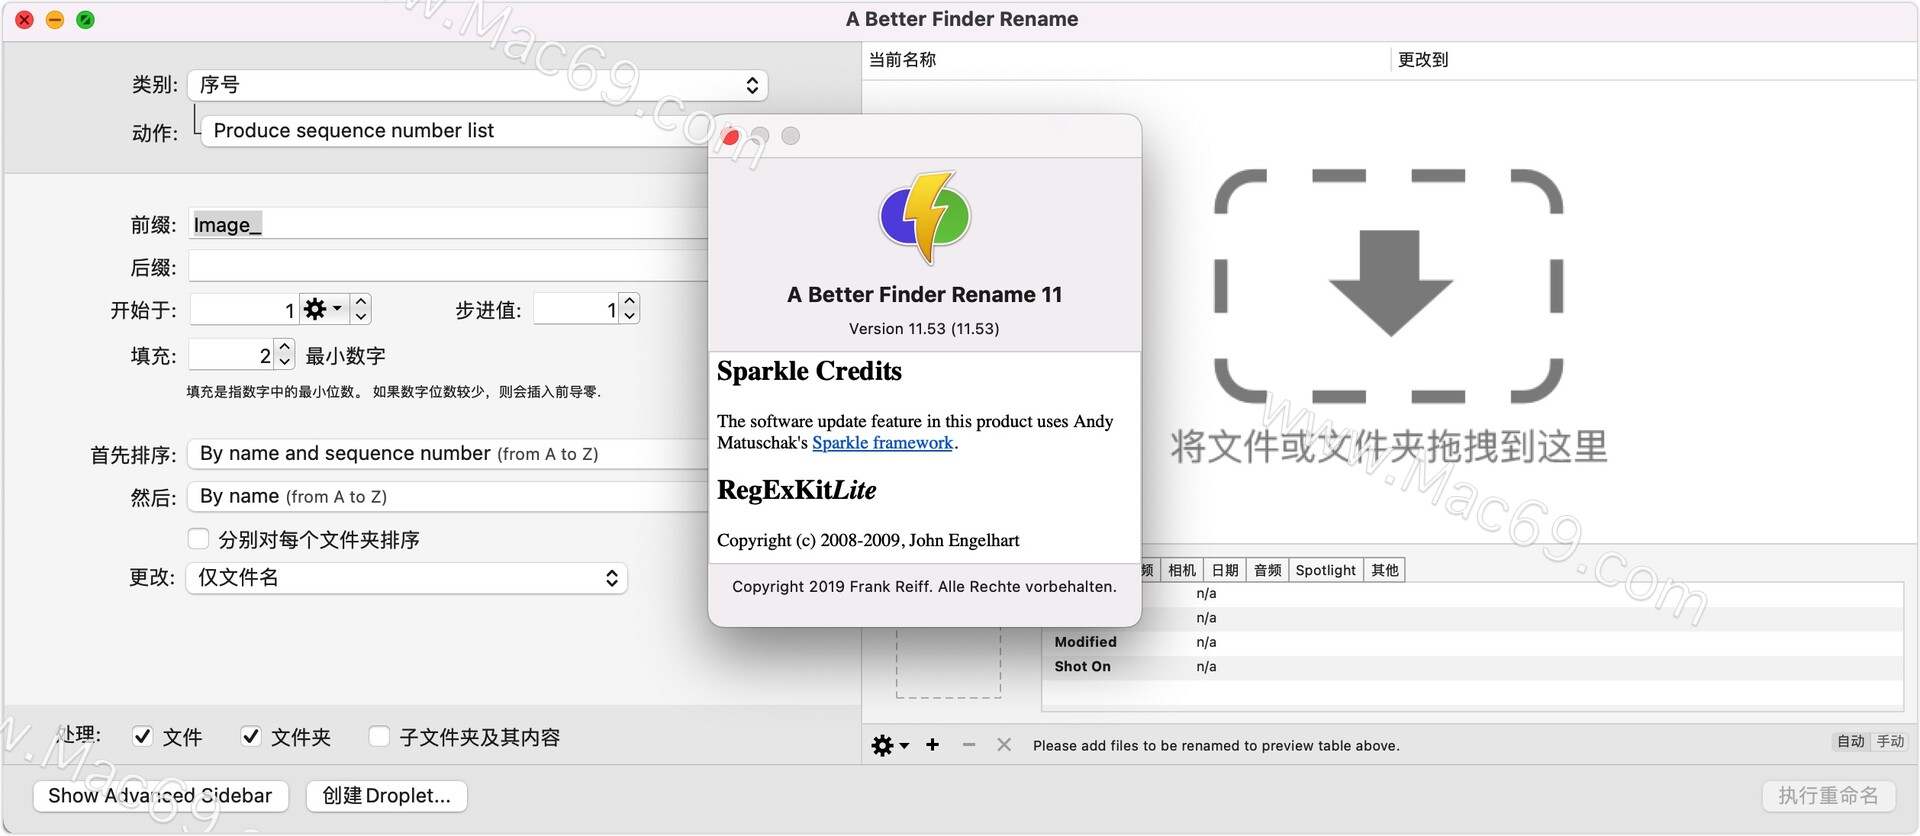Click the Copyright 2019 Frank Reiff text
The image size is (1920, 836).
[924, 587]
